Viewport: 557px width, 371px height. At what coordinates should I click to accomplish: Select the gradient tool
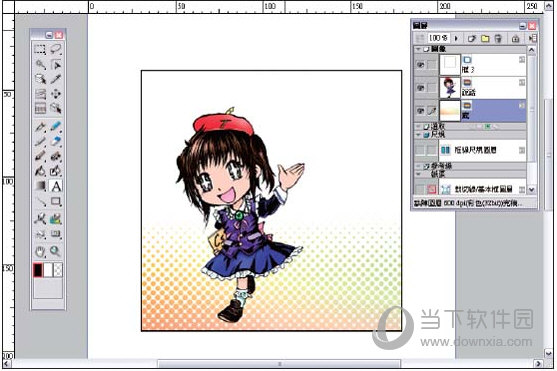coord(40,186)
